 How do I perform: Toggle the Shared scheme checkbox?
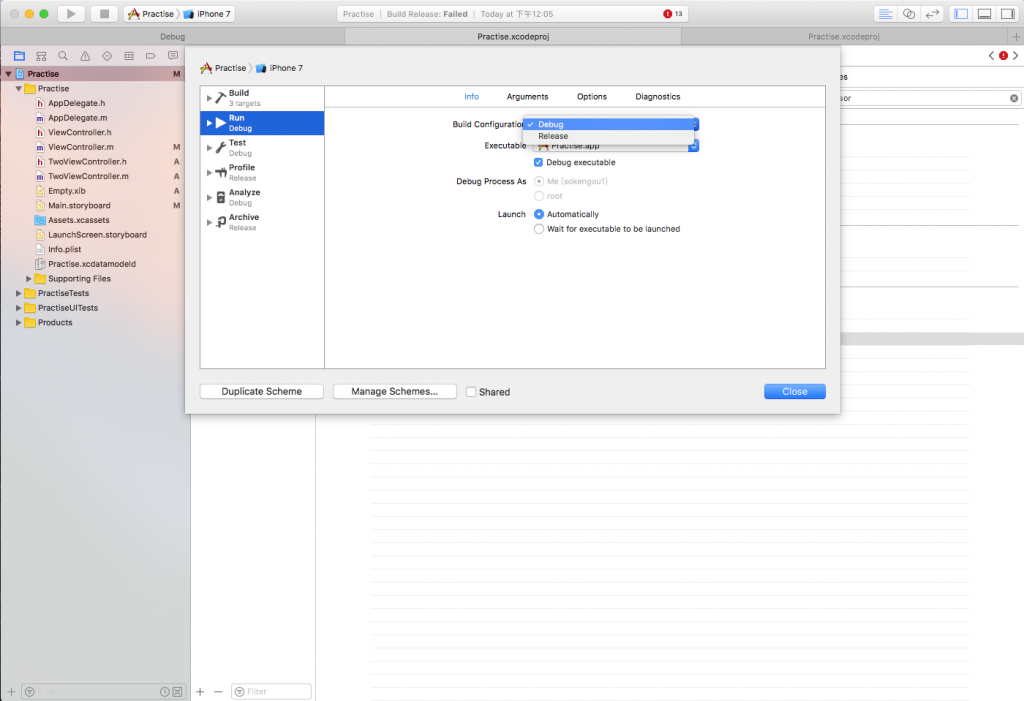pyautogui.click(x=471, y=392)
